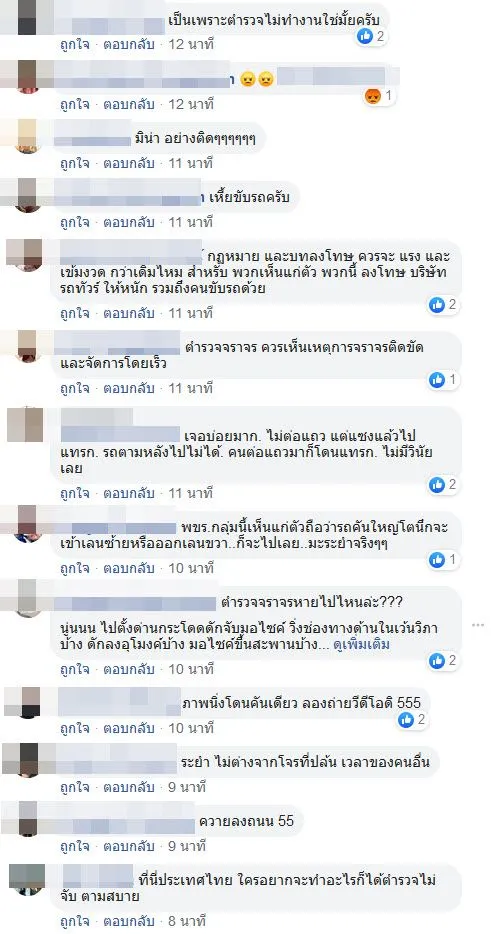Click like reaction icon on ตำรวจจราจรหายไปไหน comment
The image size is (491, 934).
(437, 661)
